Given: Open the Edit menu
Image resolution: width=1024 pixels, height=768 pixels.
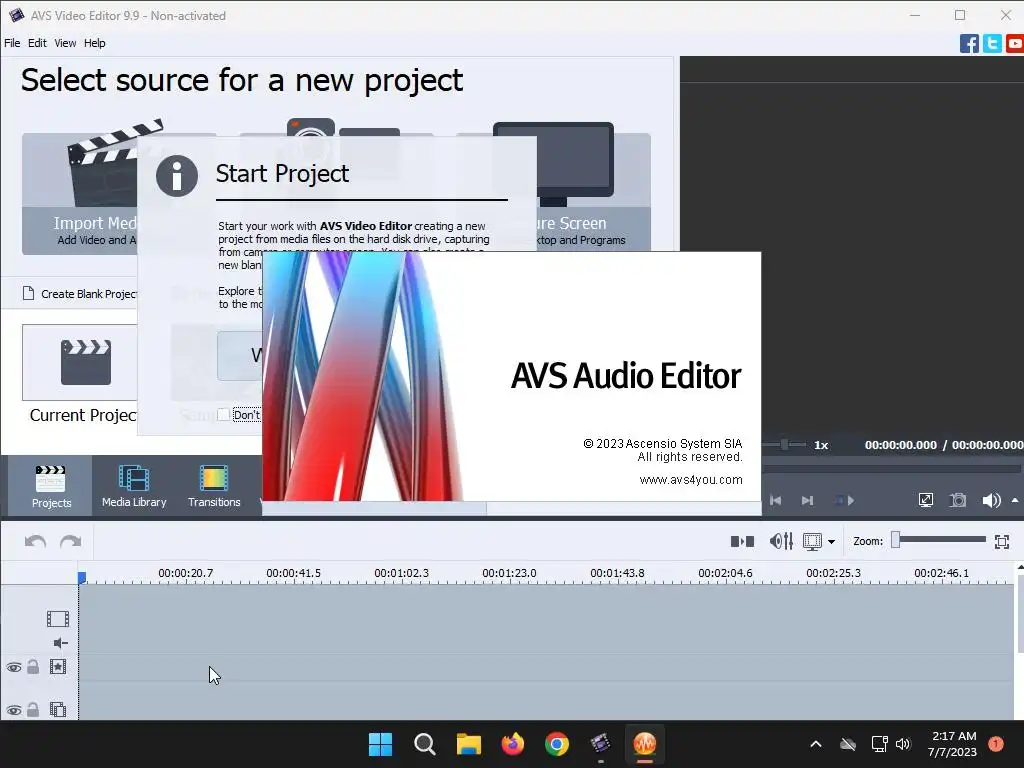Looking at the screenshot, I should [x=37, y=43].
